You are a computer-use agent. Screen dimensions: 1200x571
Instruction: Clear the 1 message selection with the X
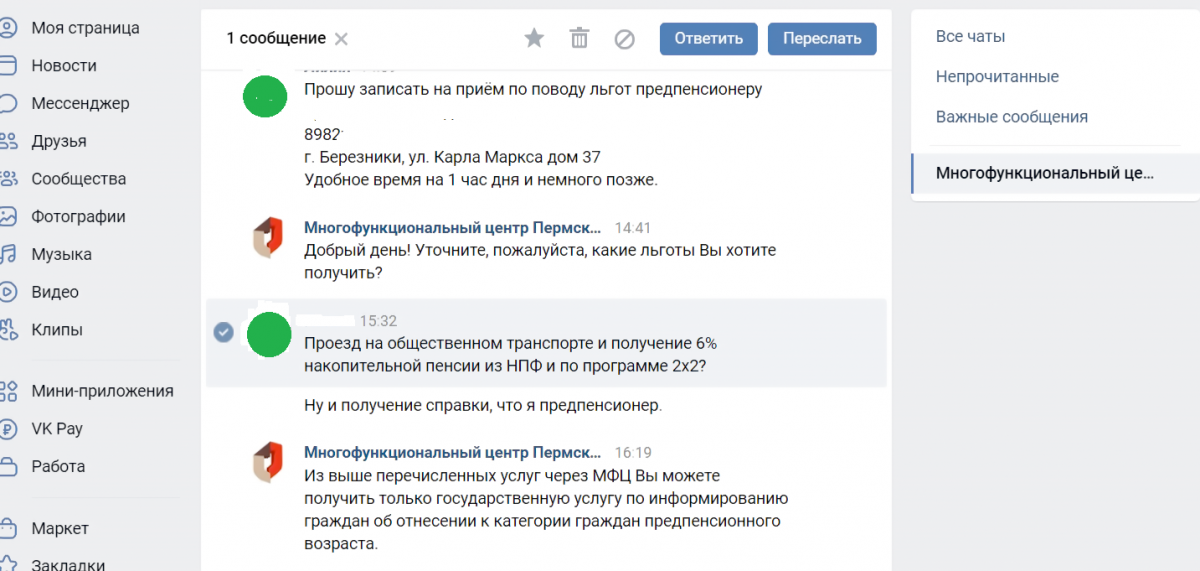click(341, 39)
